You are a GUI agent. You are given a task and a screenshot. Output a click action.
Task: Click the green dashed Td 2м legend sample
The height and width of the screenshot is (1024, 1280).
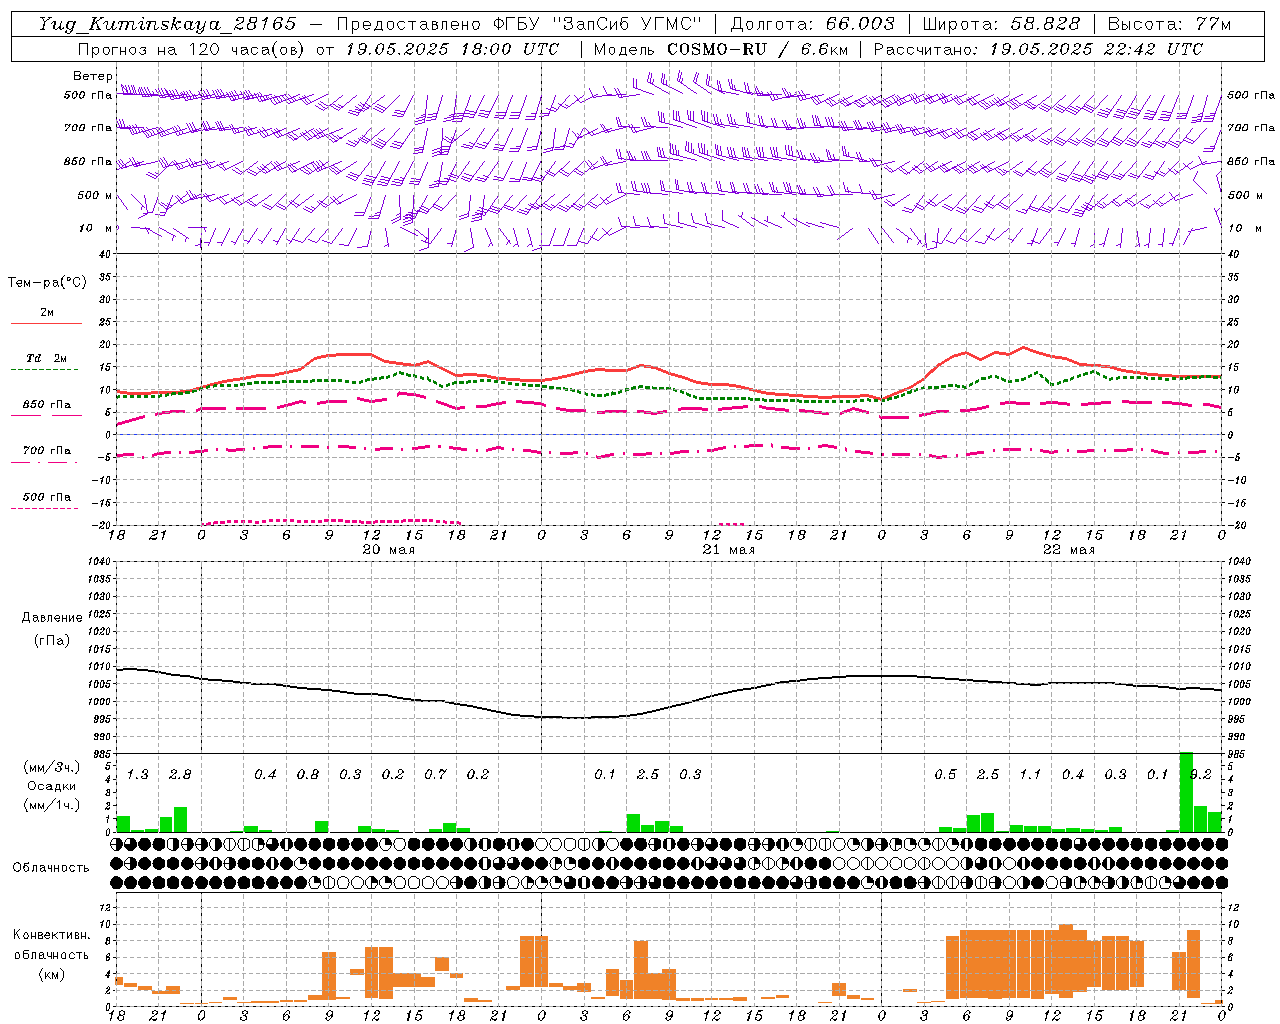[45, 369]
